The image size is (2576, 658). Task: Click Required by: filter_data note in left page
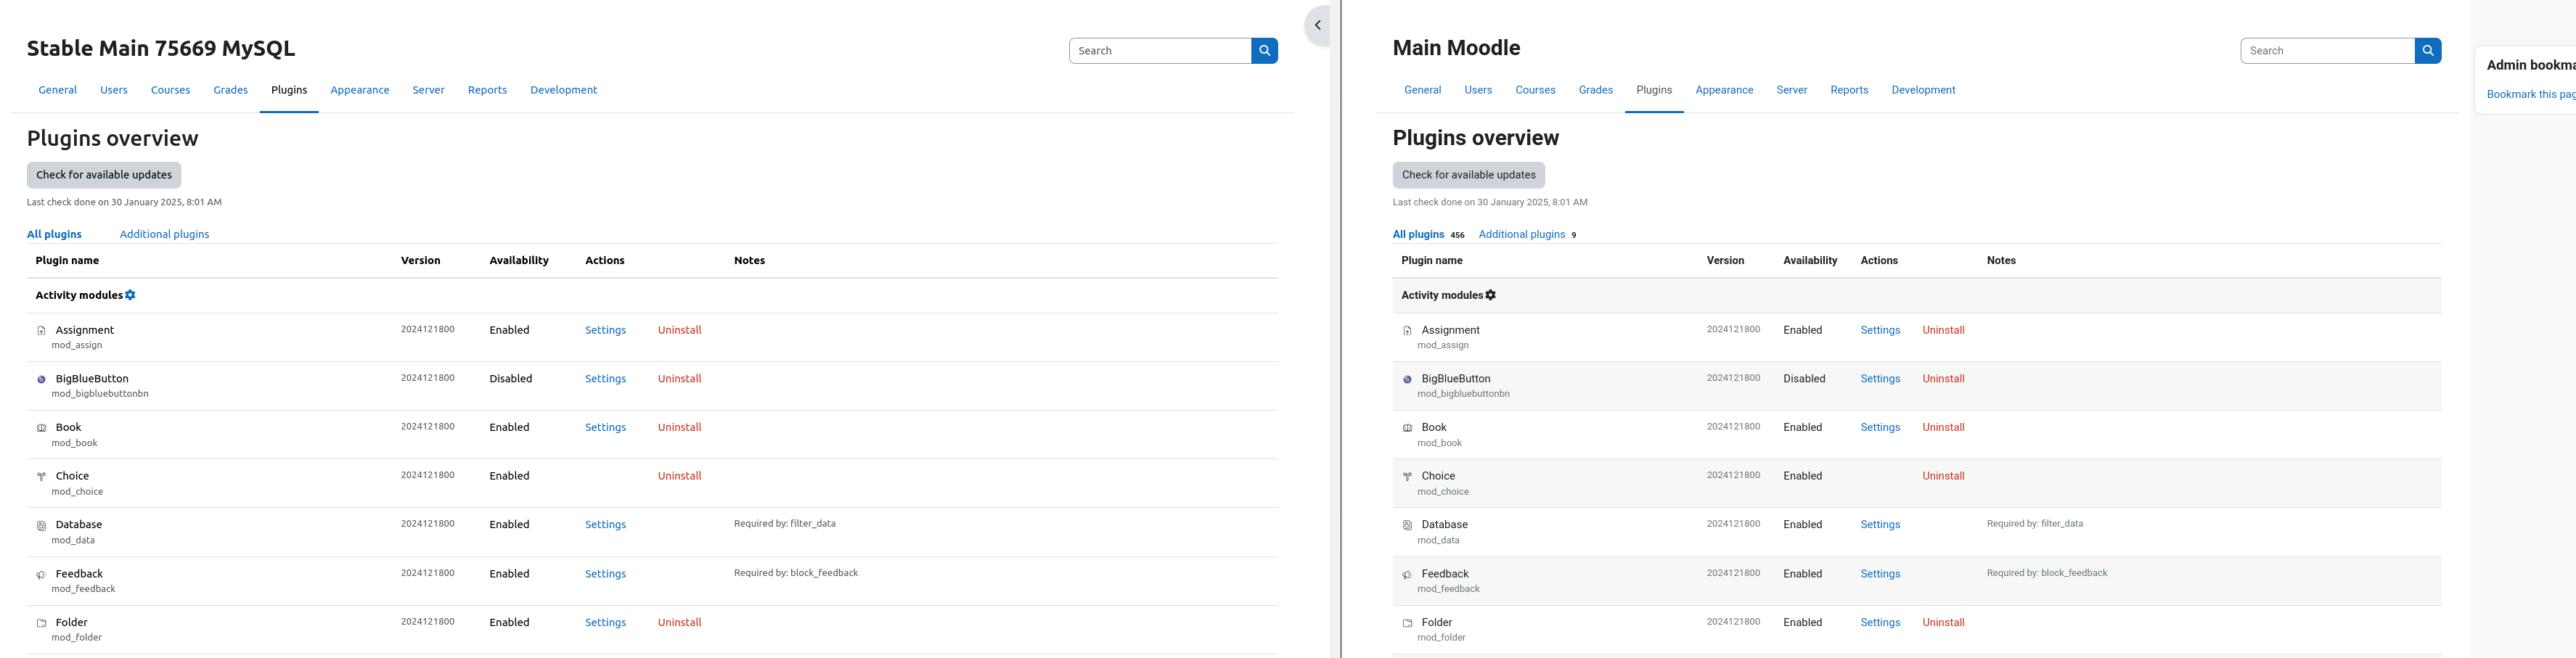[785, 524]
